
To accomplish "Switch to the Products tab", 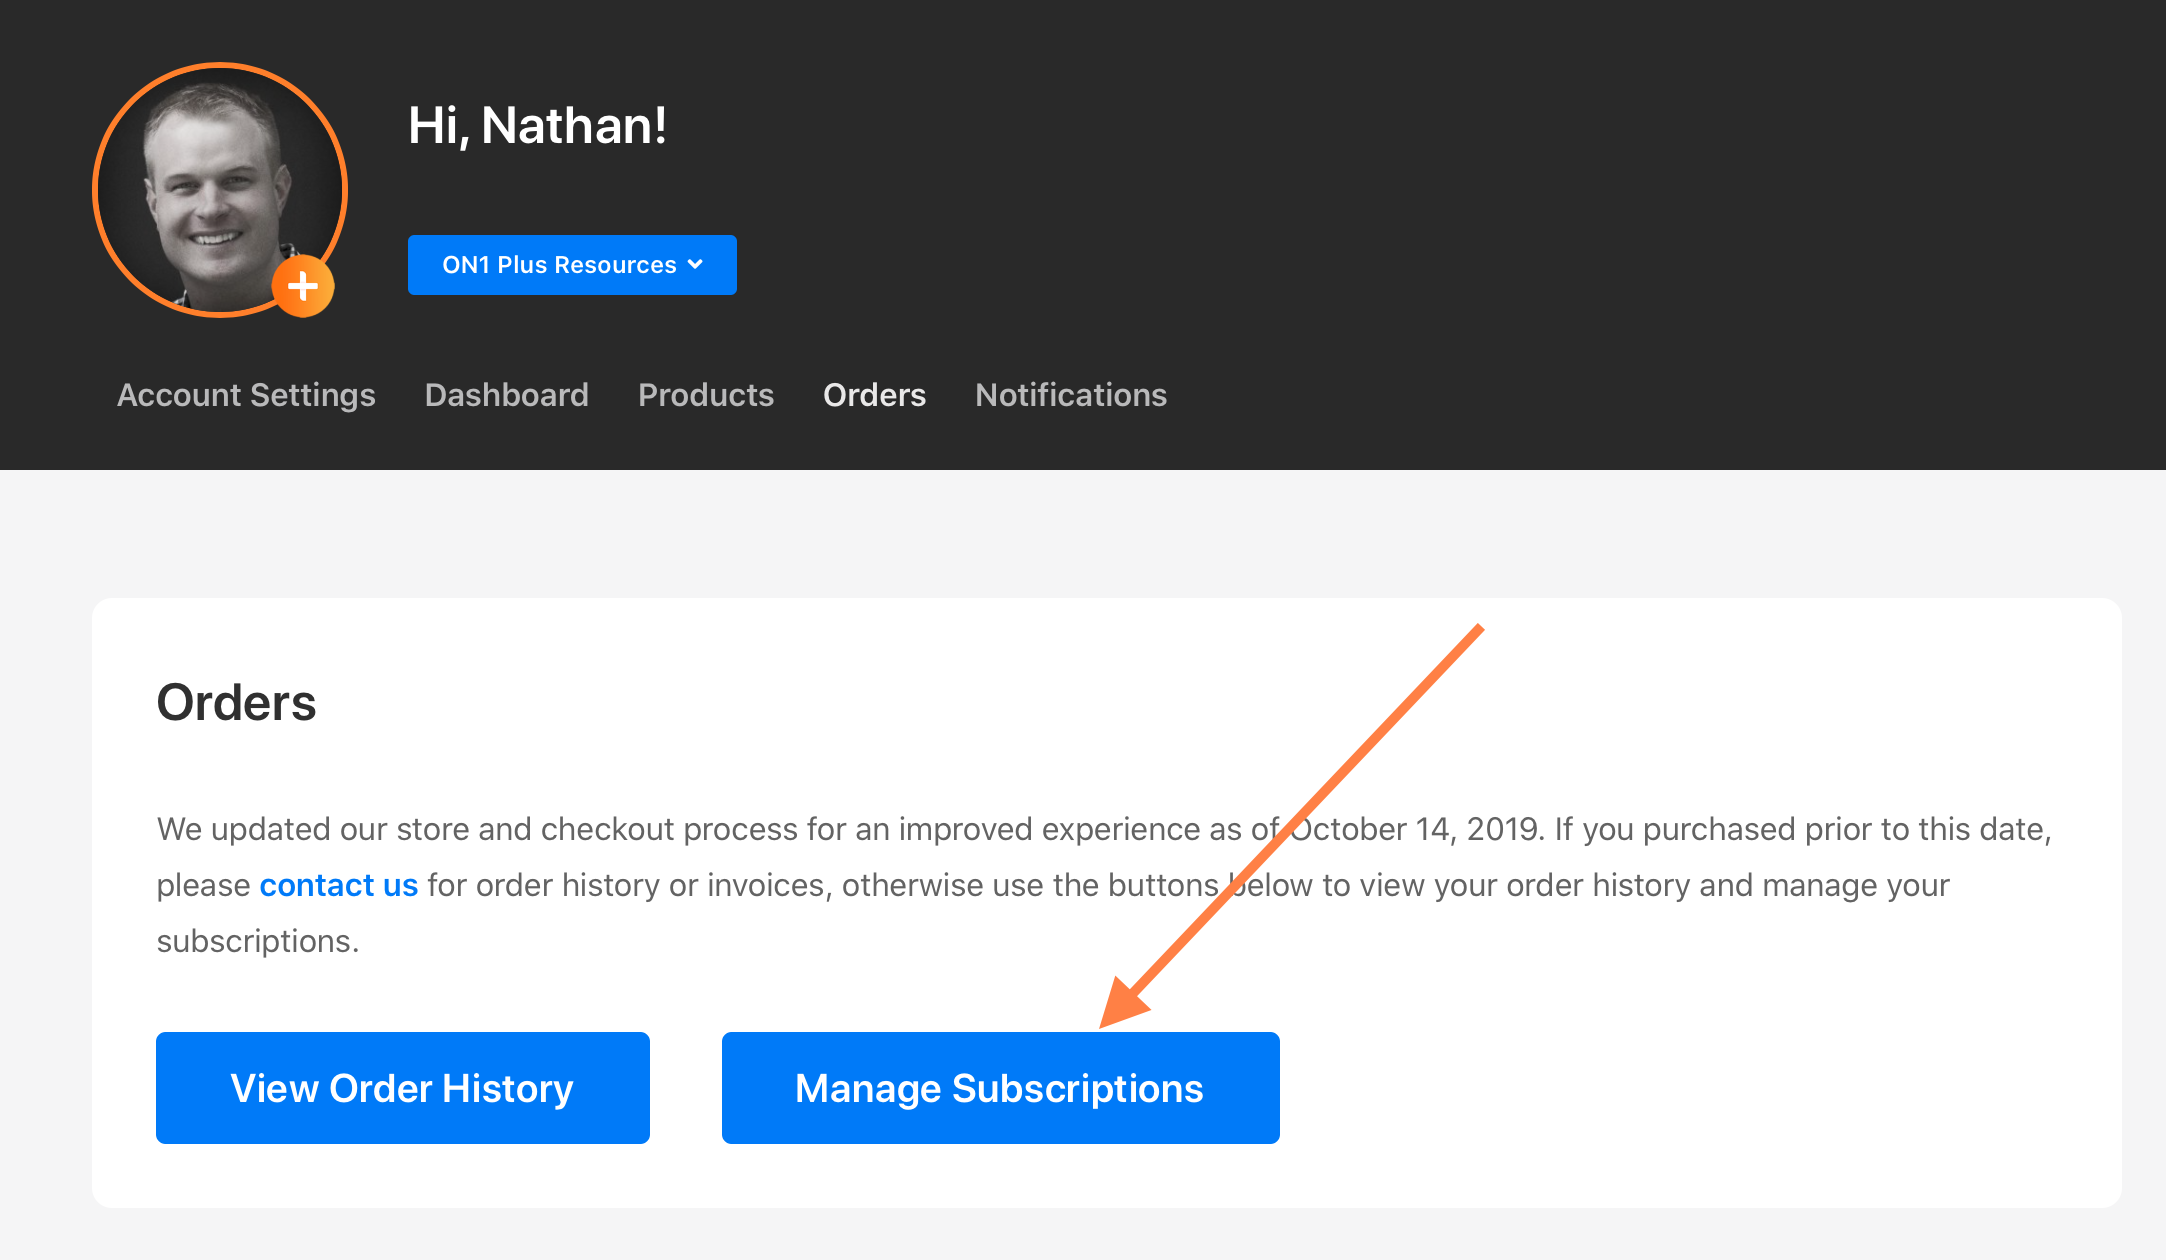I will 705,395.
